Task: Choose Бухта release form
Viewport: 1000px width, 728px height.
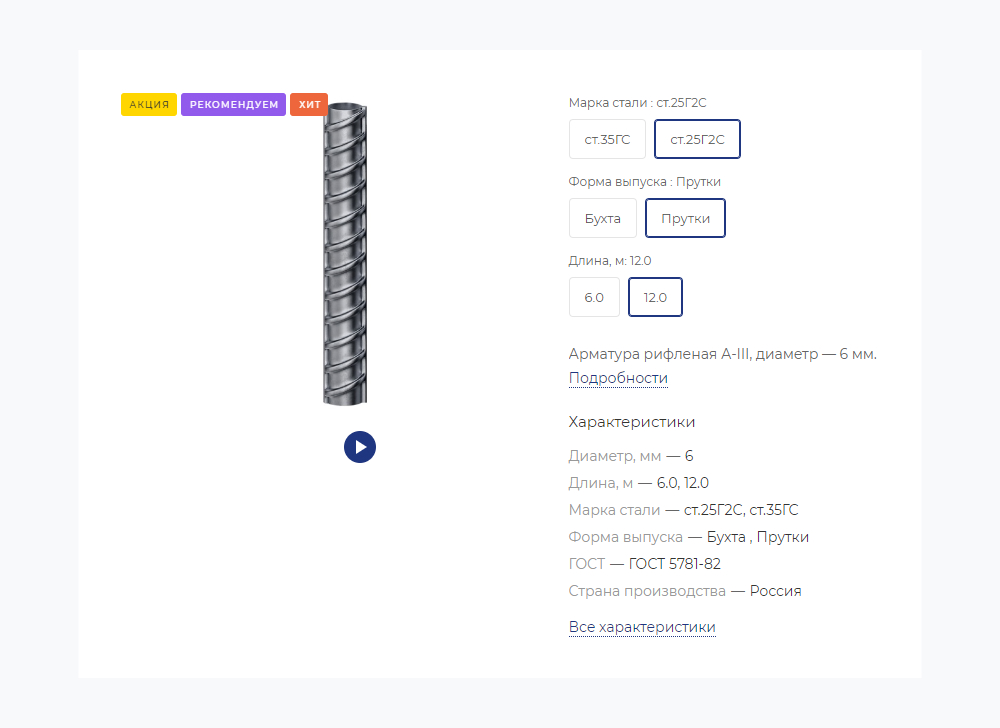Action: pos(602,218)
